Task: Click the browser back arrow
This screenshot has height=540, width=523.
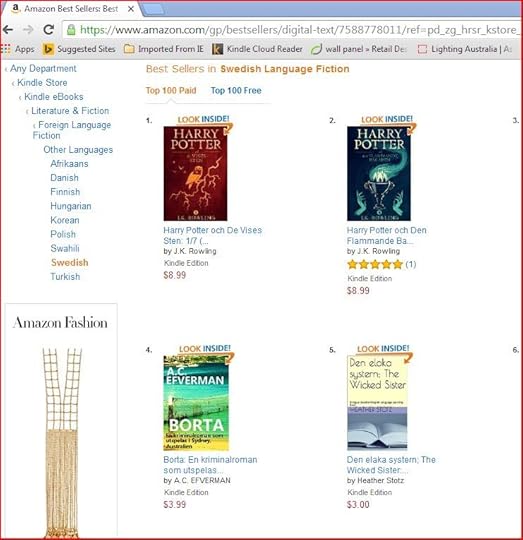Action: pyautogui.click(x=8, y=30)
